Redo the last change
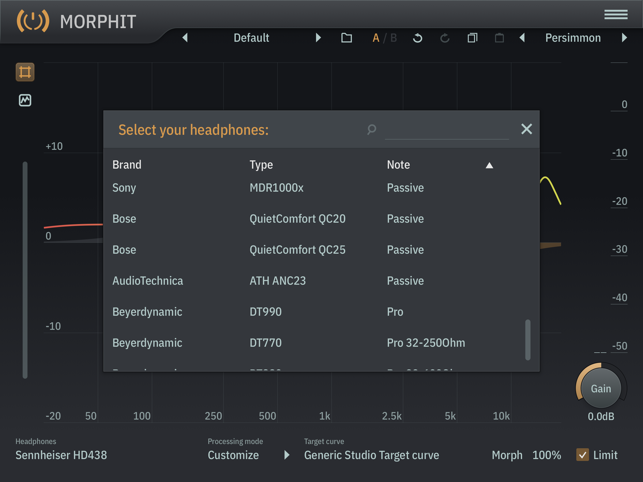The height and width of the screenshot is (482, 643). 445,38
